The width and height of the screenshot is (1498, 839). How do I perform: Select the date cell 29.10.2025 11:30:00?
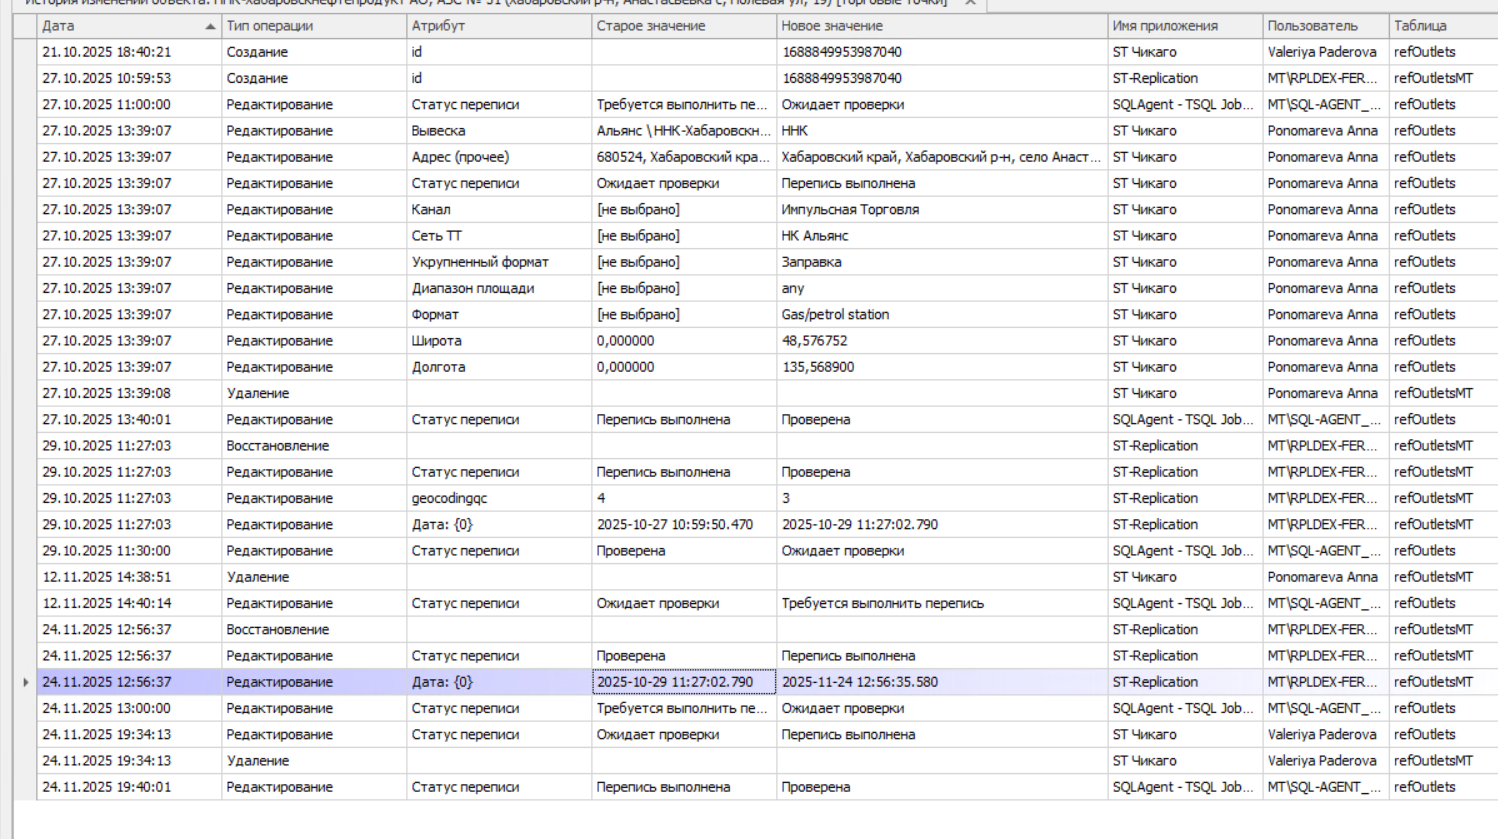(129, 551)
